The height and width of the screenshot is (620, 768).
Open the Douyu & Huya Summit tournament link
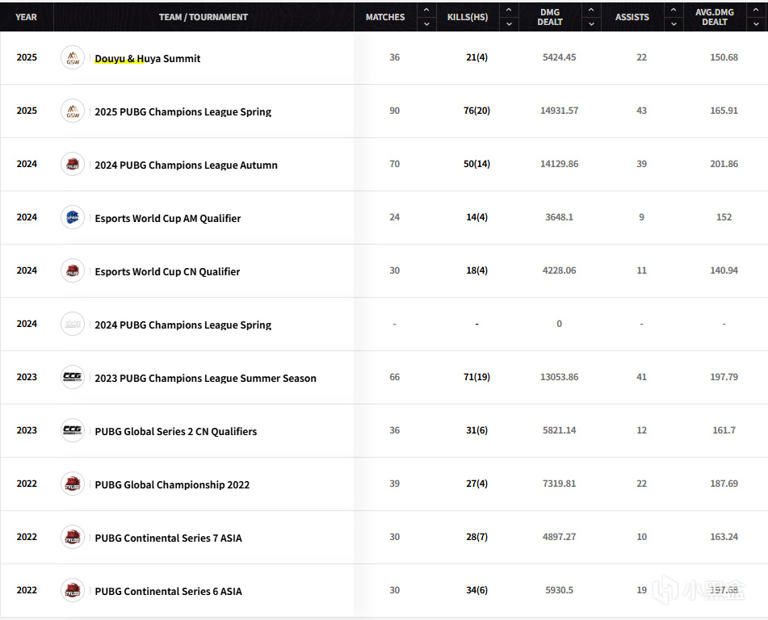(147, 59)
